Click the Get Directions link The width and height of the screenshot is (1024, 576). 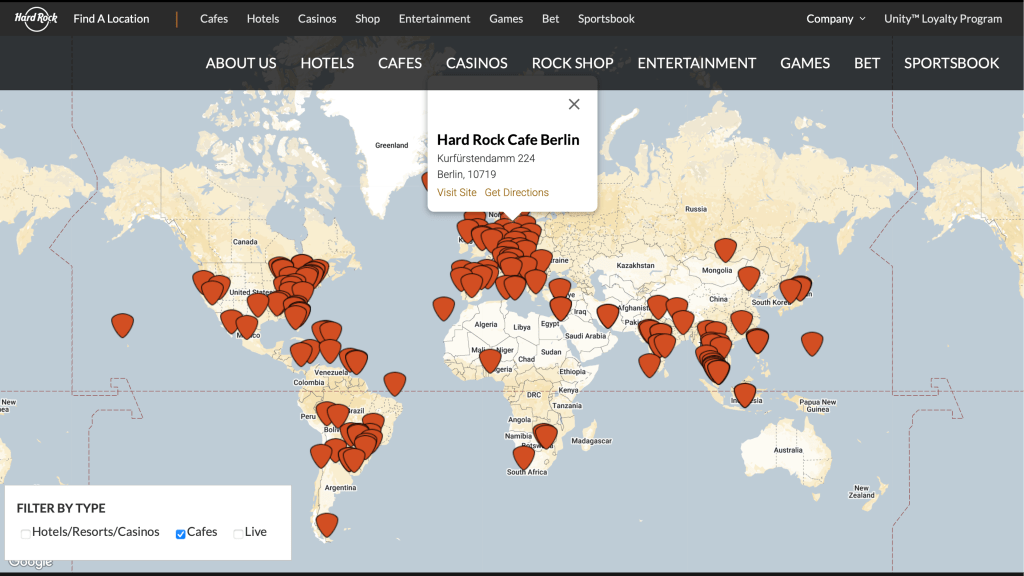click(516, 193)
